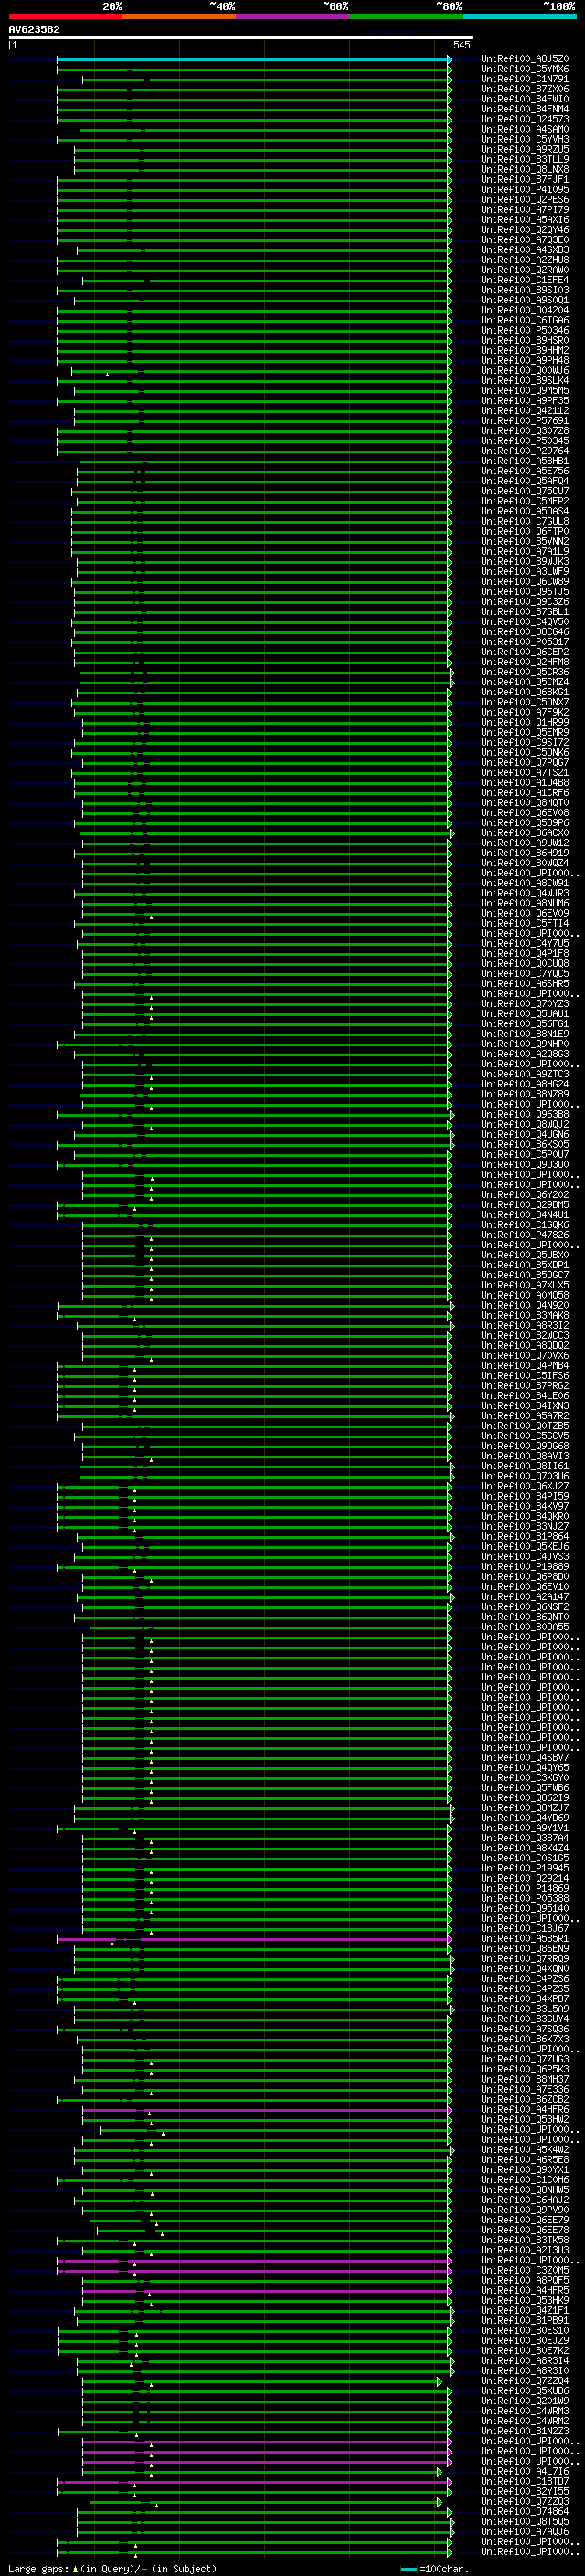Select UniRef100_B9HSR0 label
This screenshot has height=2576, width=585.
[525, 340]
